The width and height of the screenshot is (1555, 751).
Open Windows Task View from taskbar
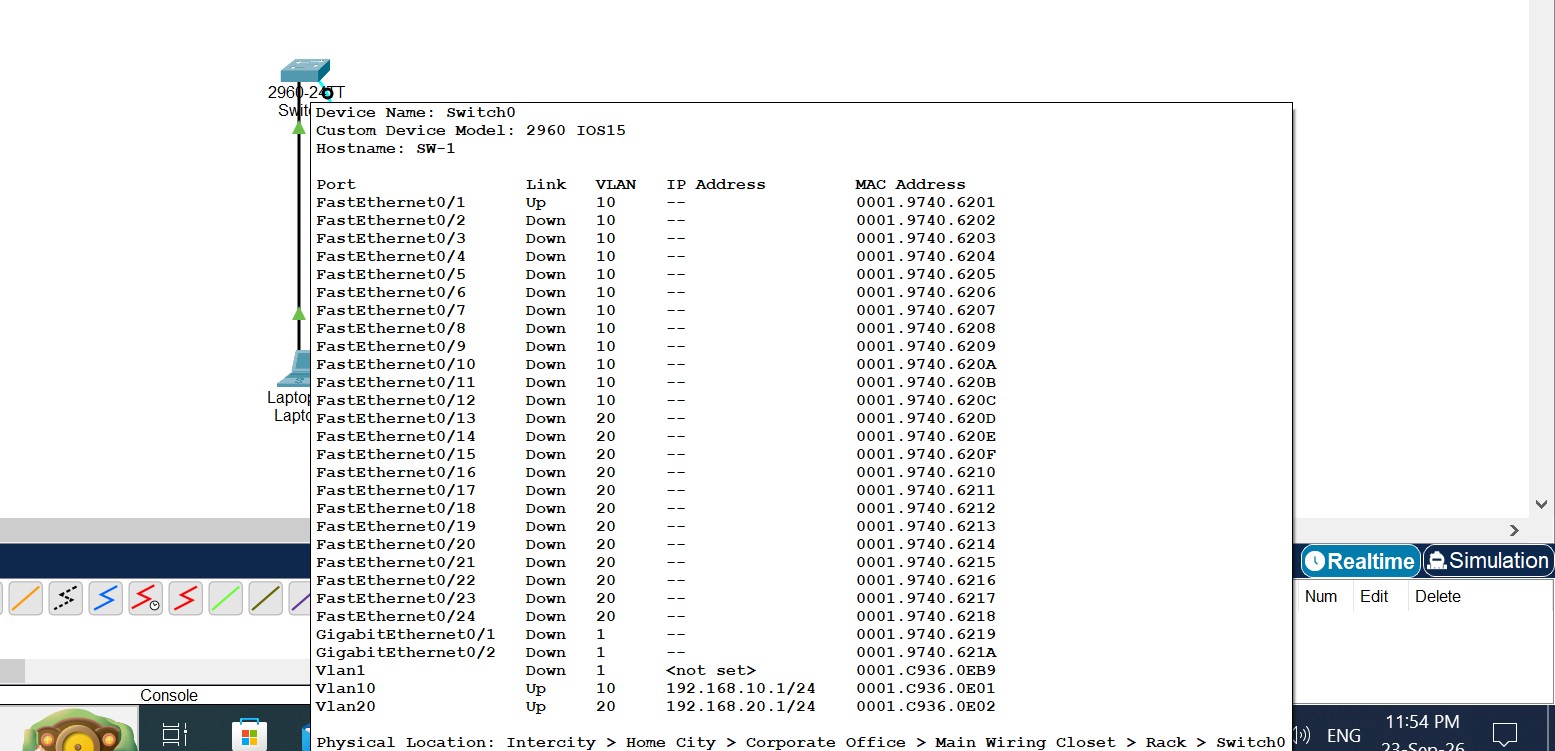[x=175, y=735]
